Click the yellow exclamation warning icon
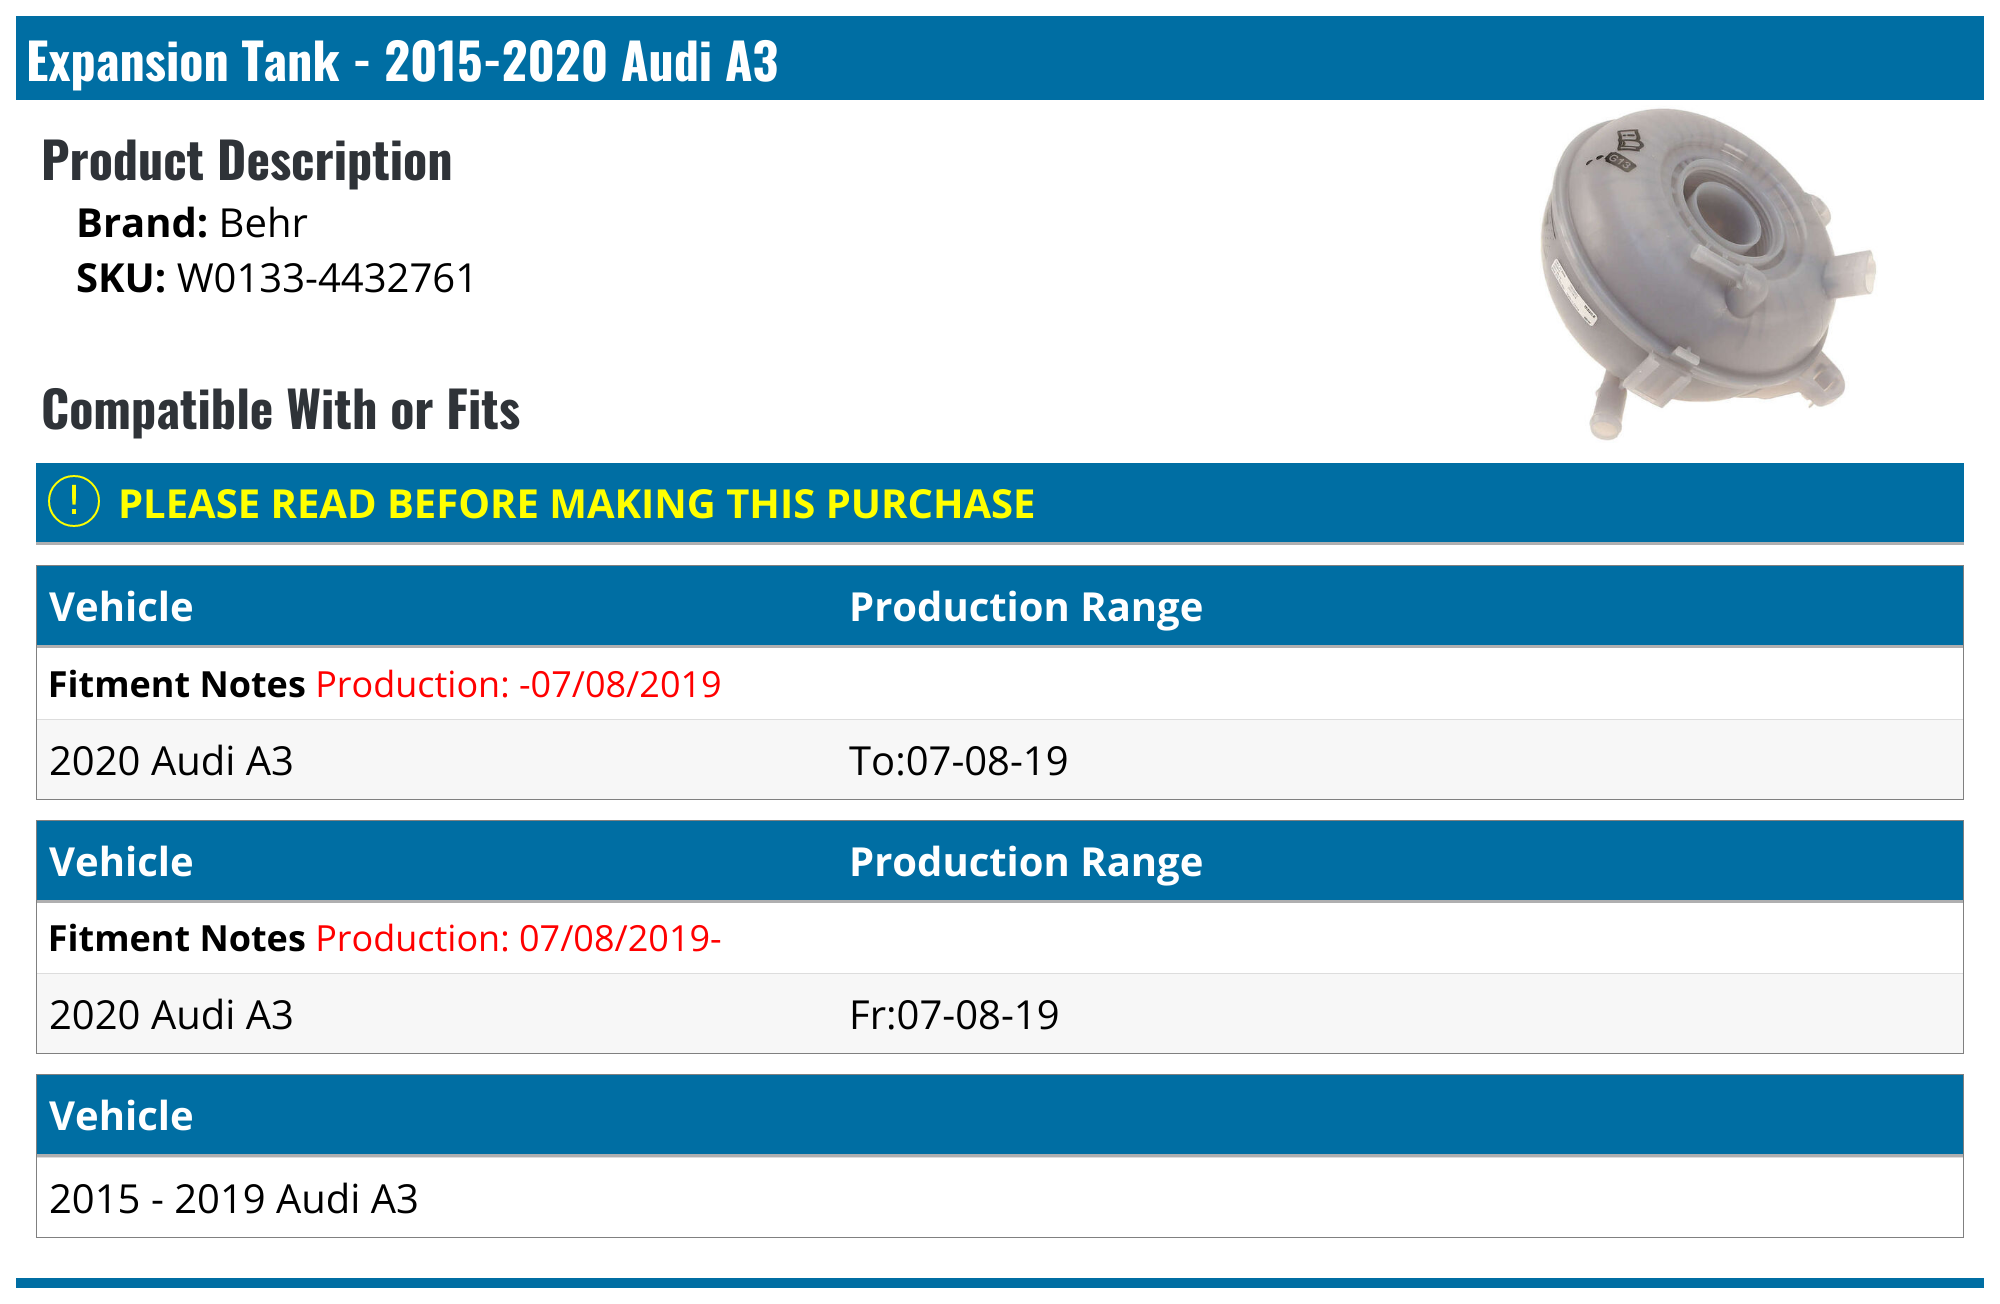Viewport: 2000px width, 1304px height. pos(74,502)
